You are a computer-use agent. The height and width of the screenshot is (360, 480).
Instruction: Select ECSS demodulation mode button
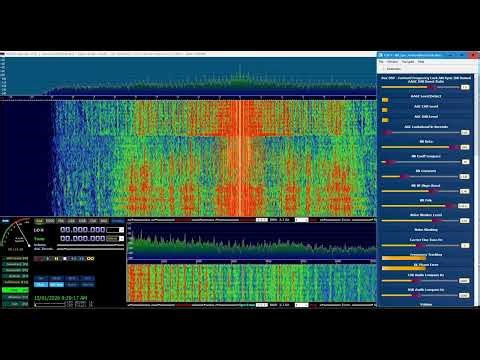pyautogui.click(x=50, y=221)
